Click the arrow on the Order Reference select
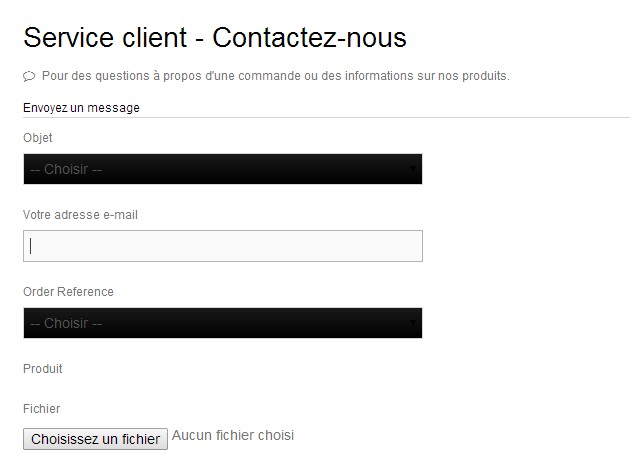630x464 pixels. pos(413,323)
